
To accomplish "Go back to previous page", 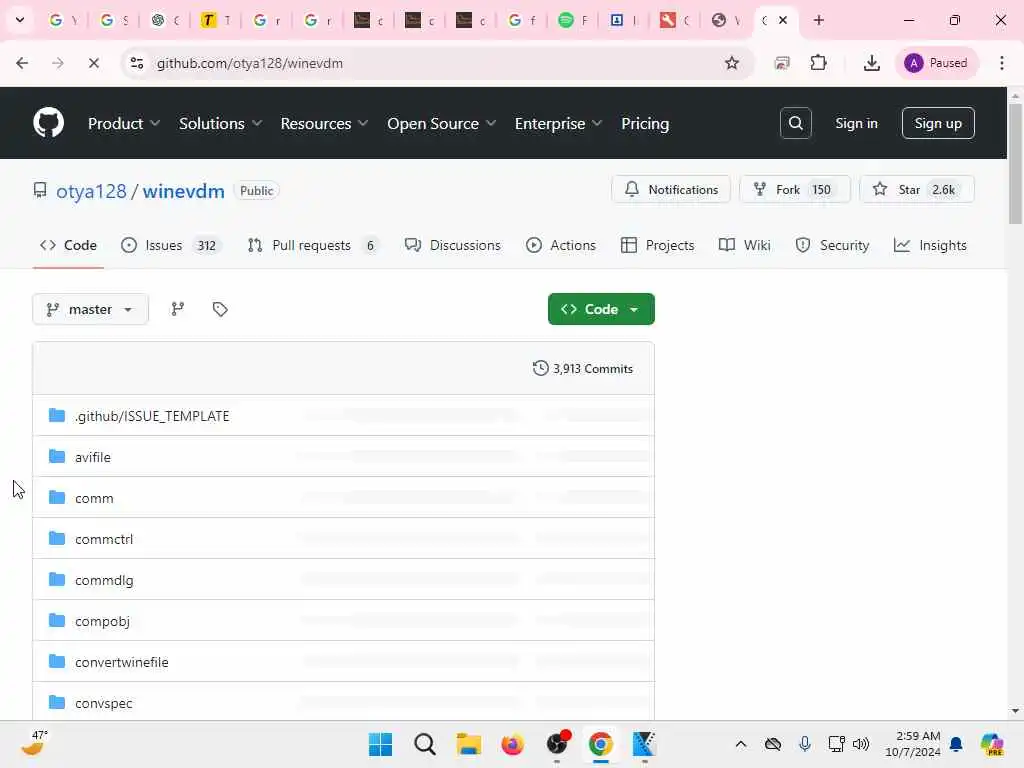I will pos(22,63).
